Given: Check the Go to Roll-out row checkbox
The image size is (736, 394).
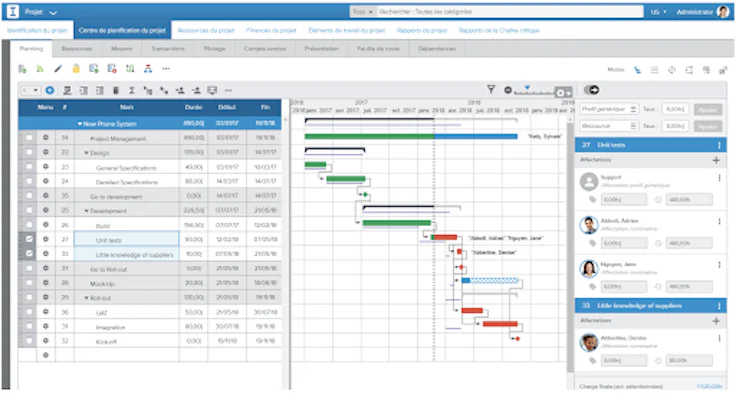Looking at the screenshot, I should (29, 268).
